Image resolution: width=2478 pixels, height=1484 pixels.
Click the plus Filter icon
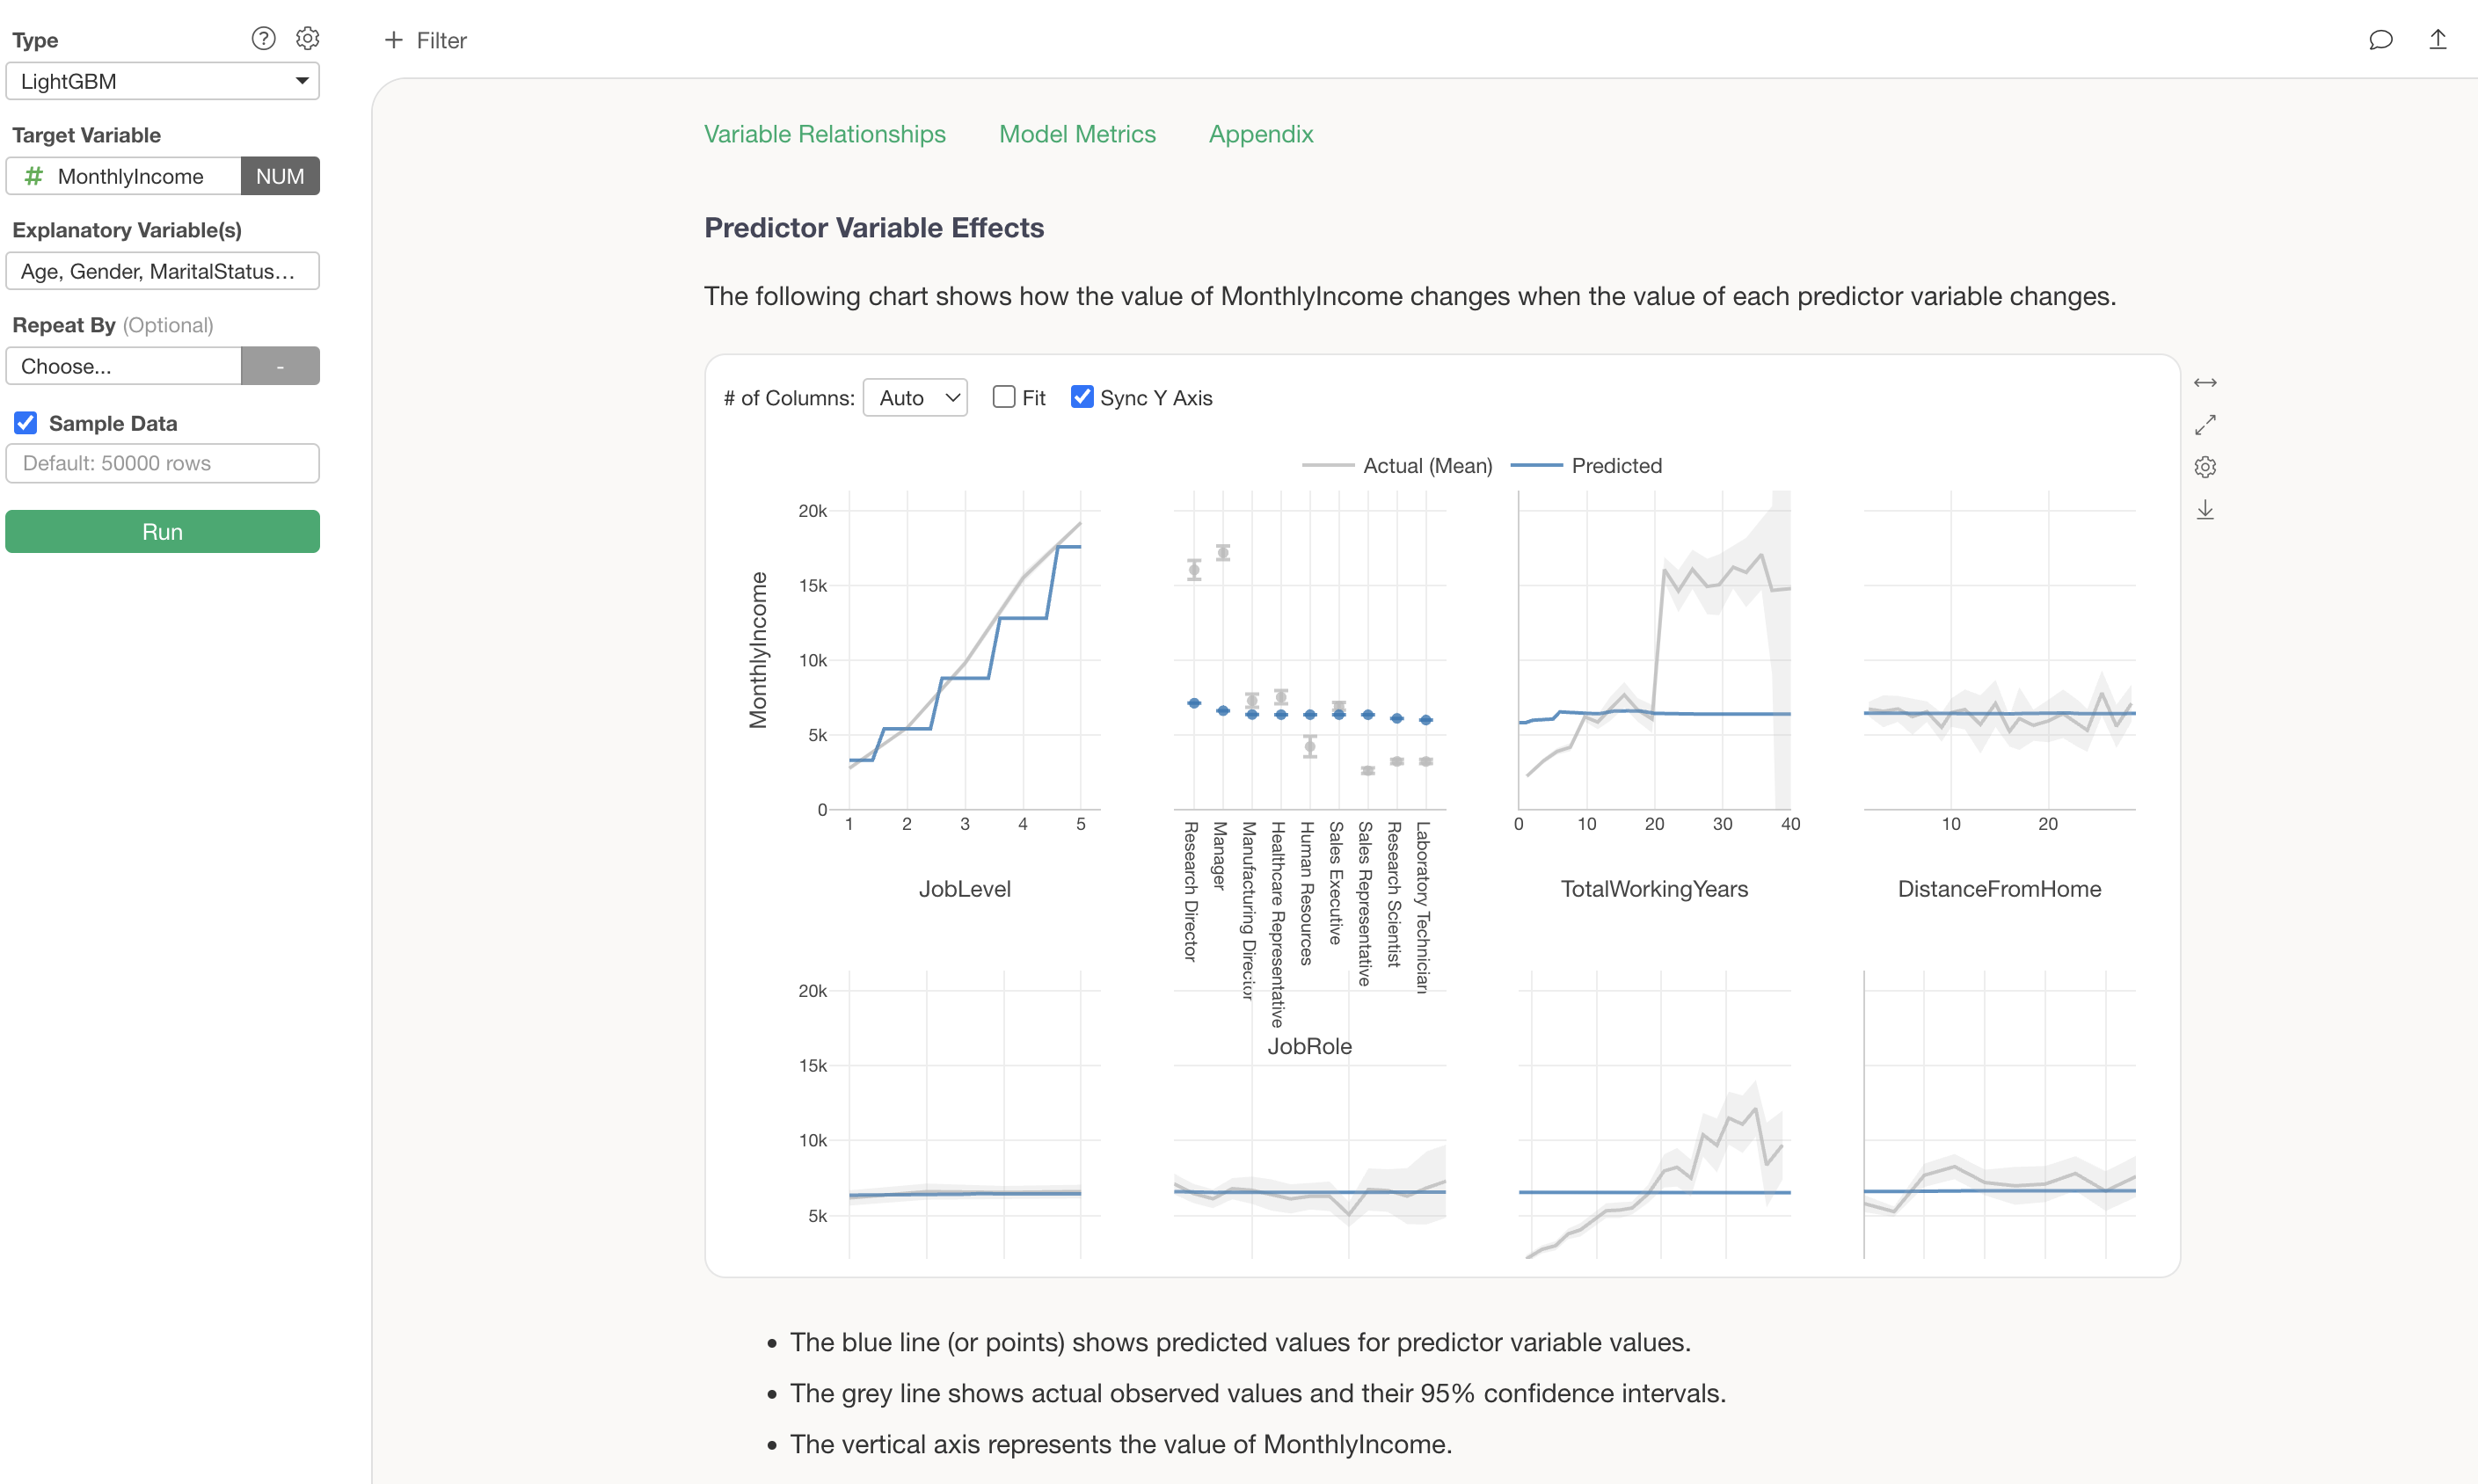pyautogui.click(x=394, y=40)
